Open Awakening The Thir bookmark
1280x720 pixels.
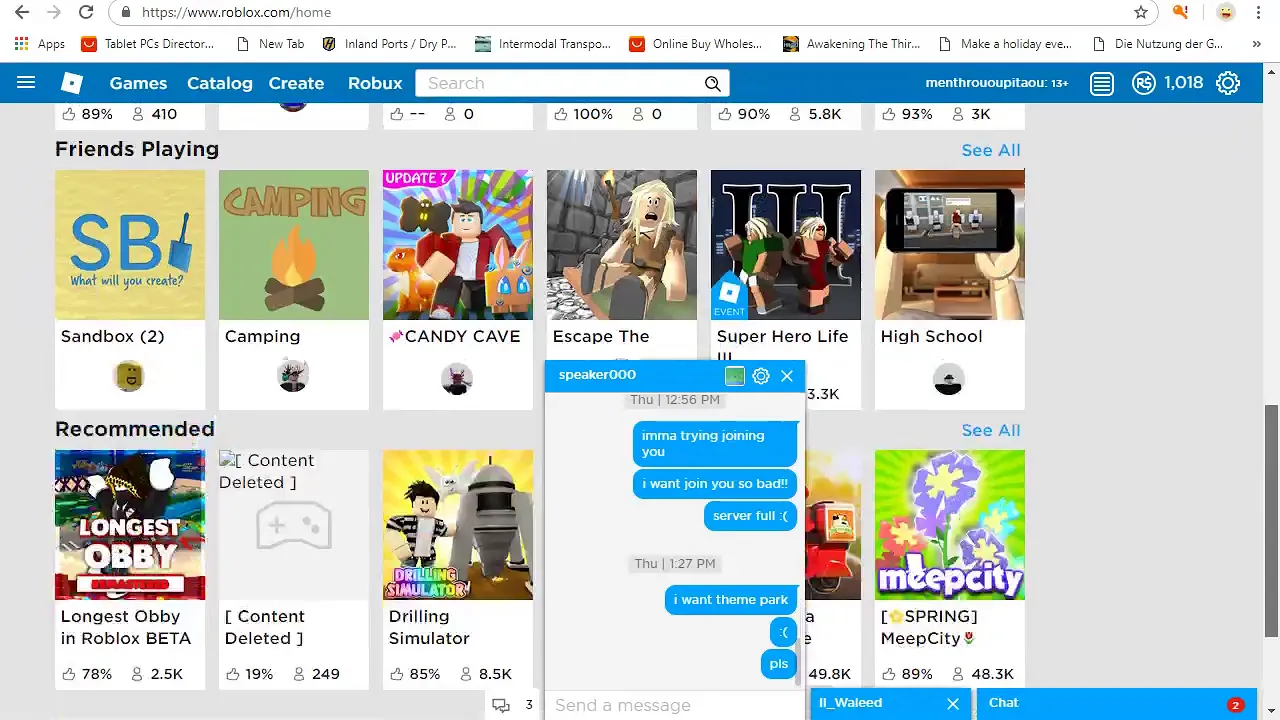tap(851, 44)
